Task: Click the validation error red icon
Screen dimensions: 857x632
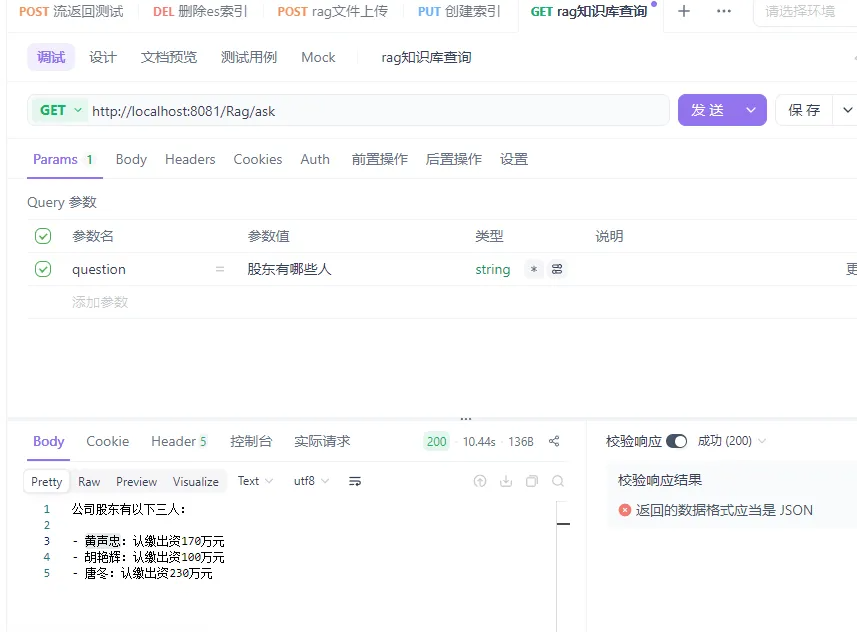Action: tap(625, 510)
